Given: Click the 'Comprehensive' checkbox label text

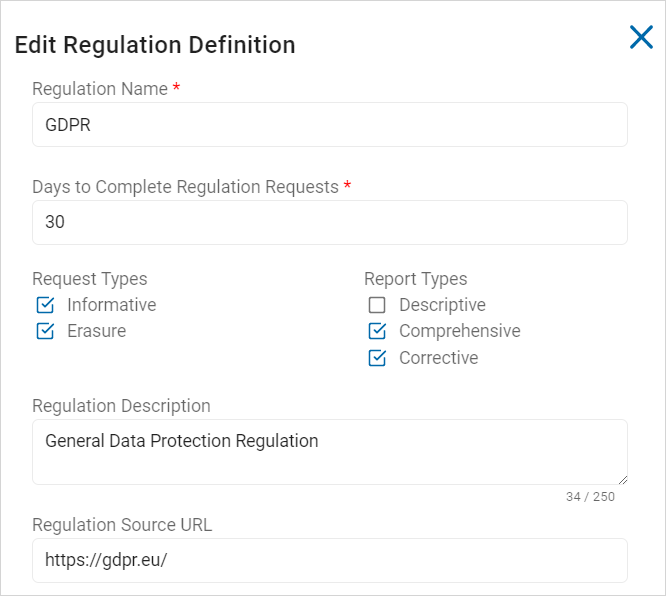Looking at the screenshot, I should click(x=459, y=331).
